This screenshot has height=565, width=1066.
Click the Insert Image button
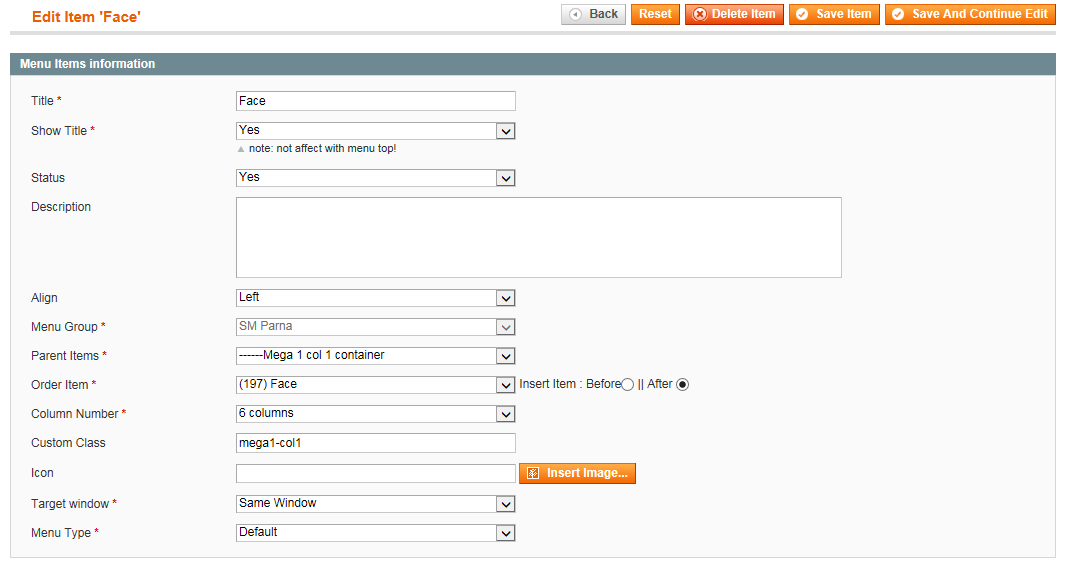point(577,473)
